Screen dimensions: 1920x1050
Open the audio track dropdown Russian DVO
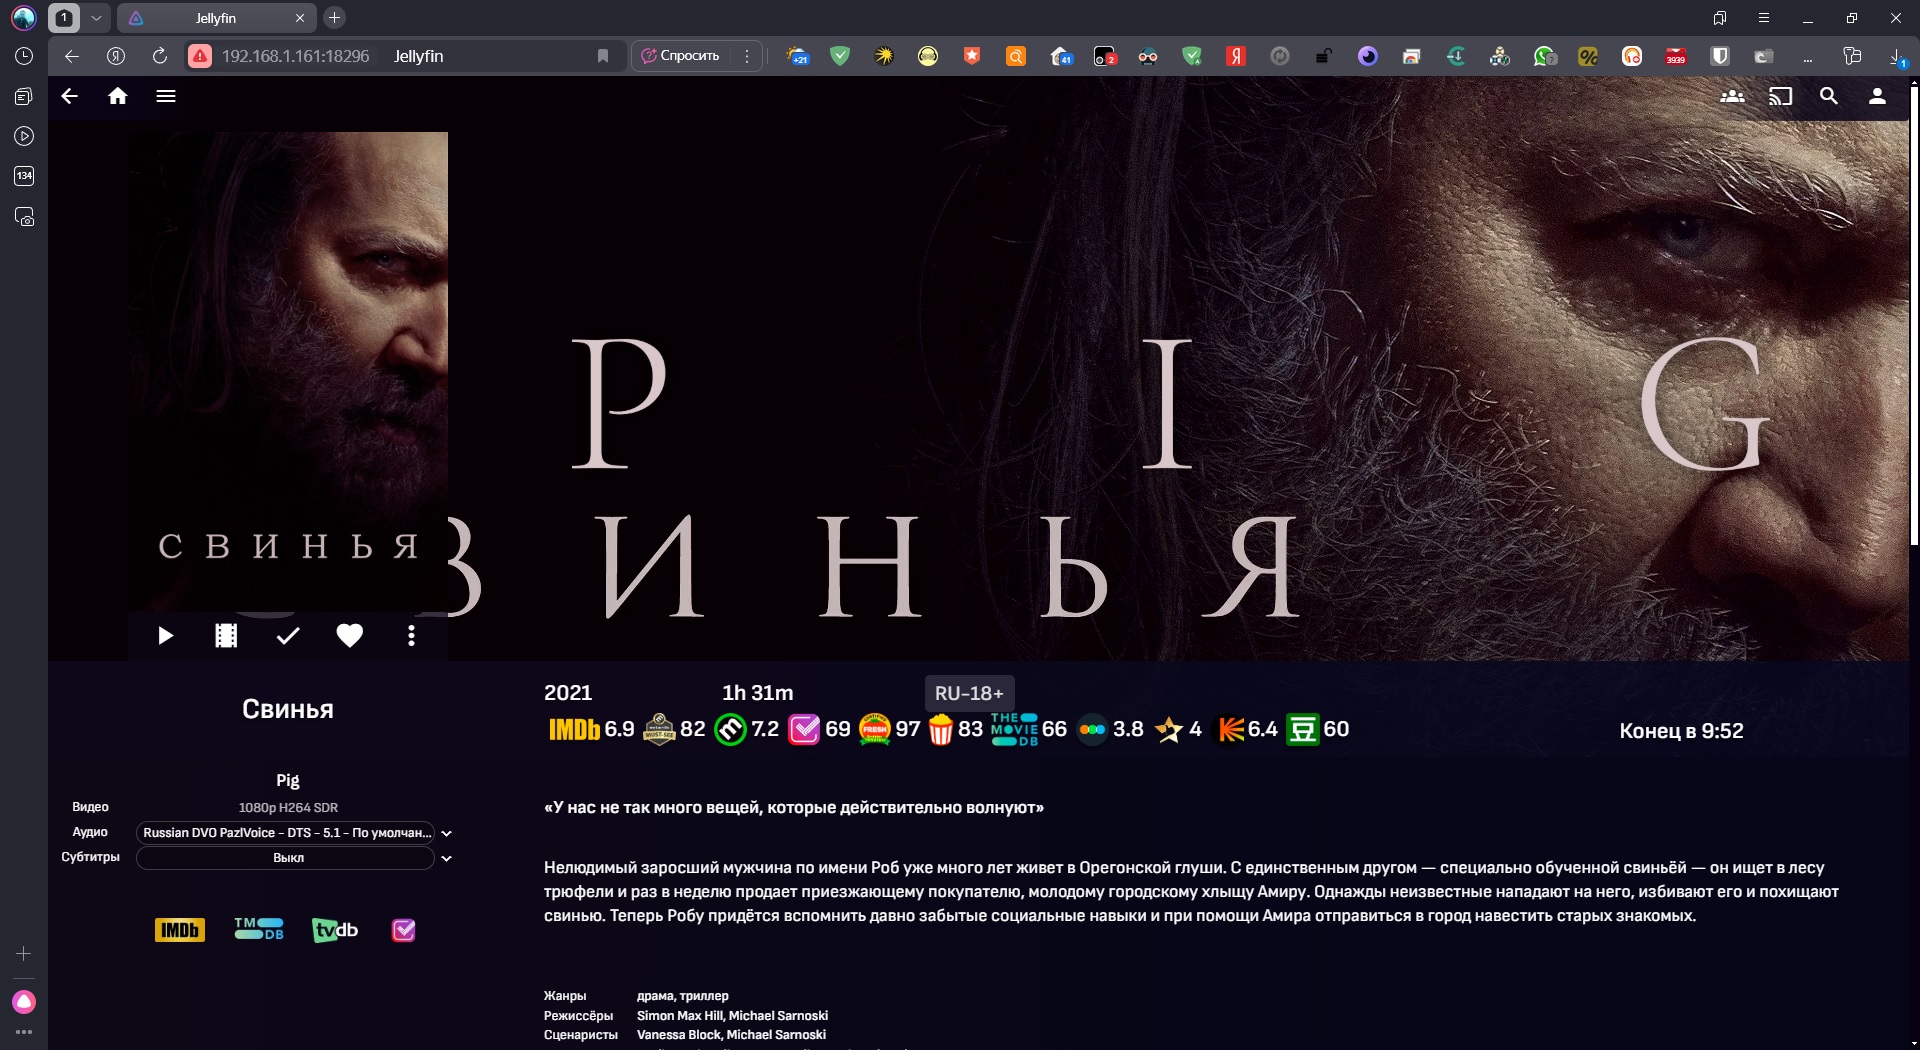(x=286, y=833)
